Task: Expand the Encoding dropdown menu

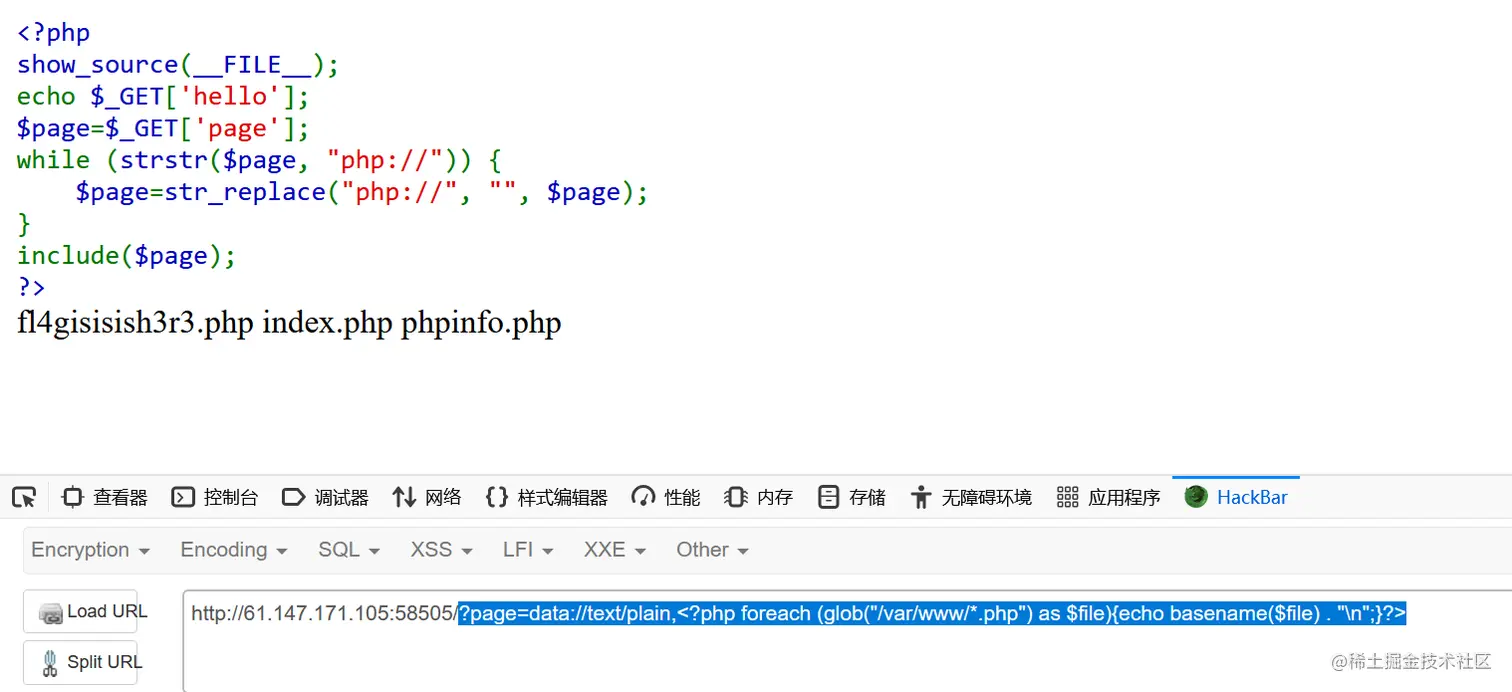Action: pyautogui.click(x=233, y=550)
